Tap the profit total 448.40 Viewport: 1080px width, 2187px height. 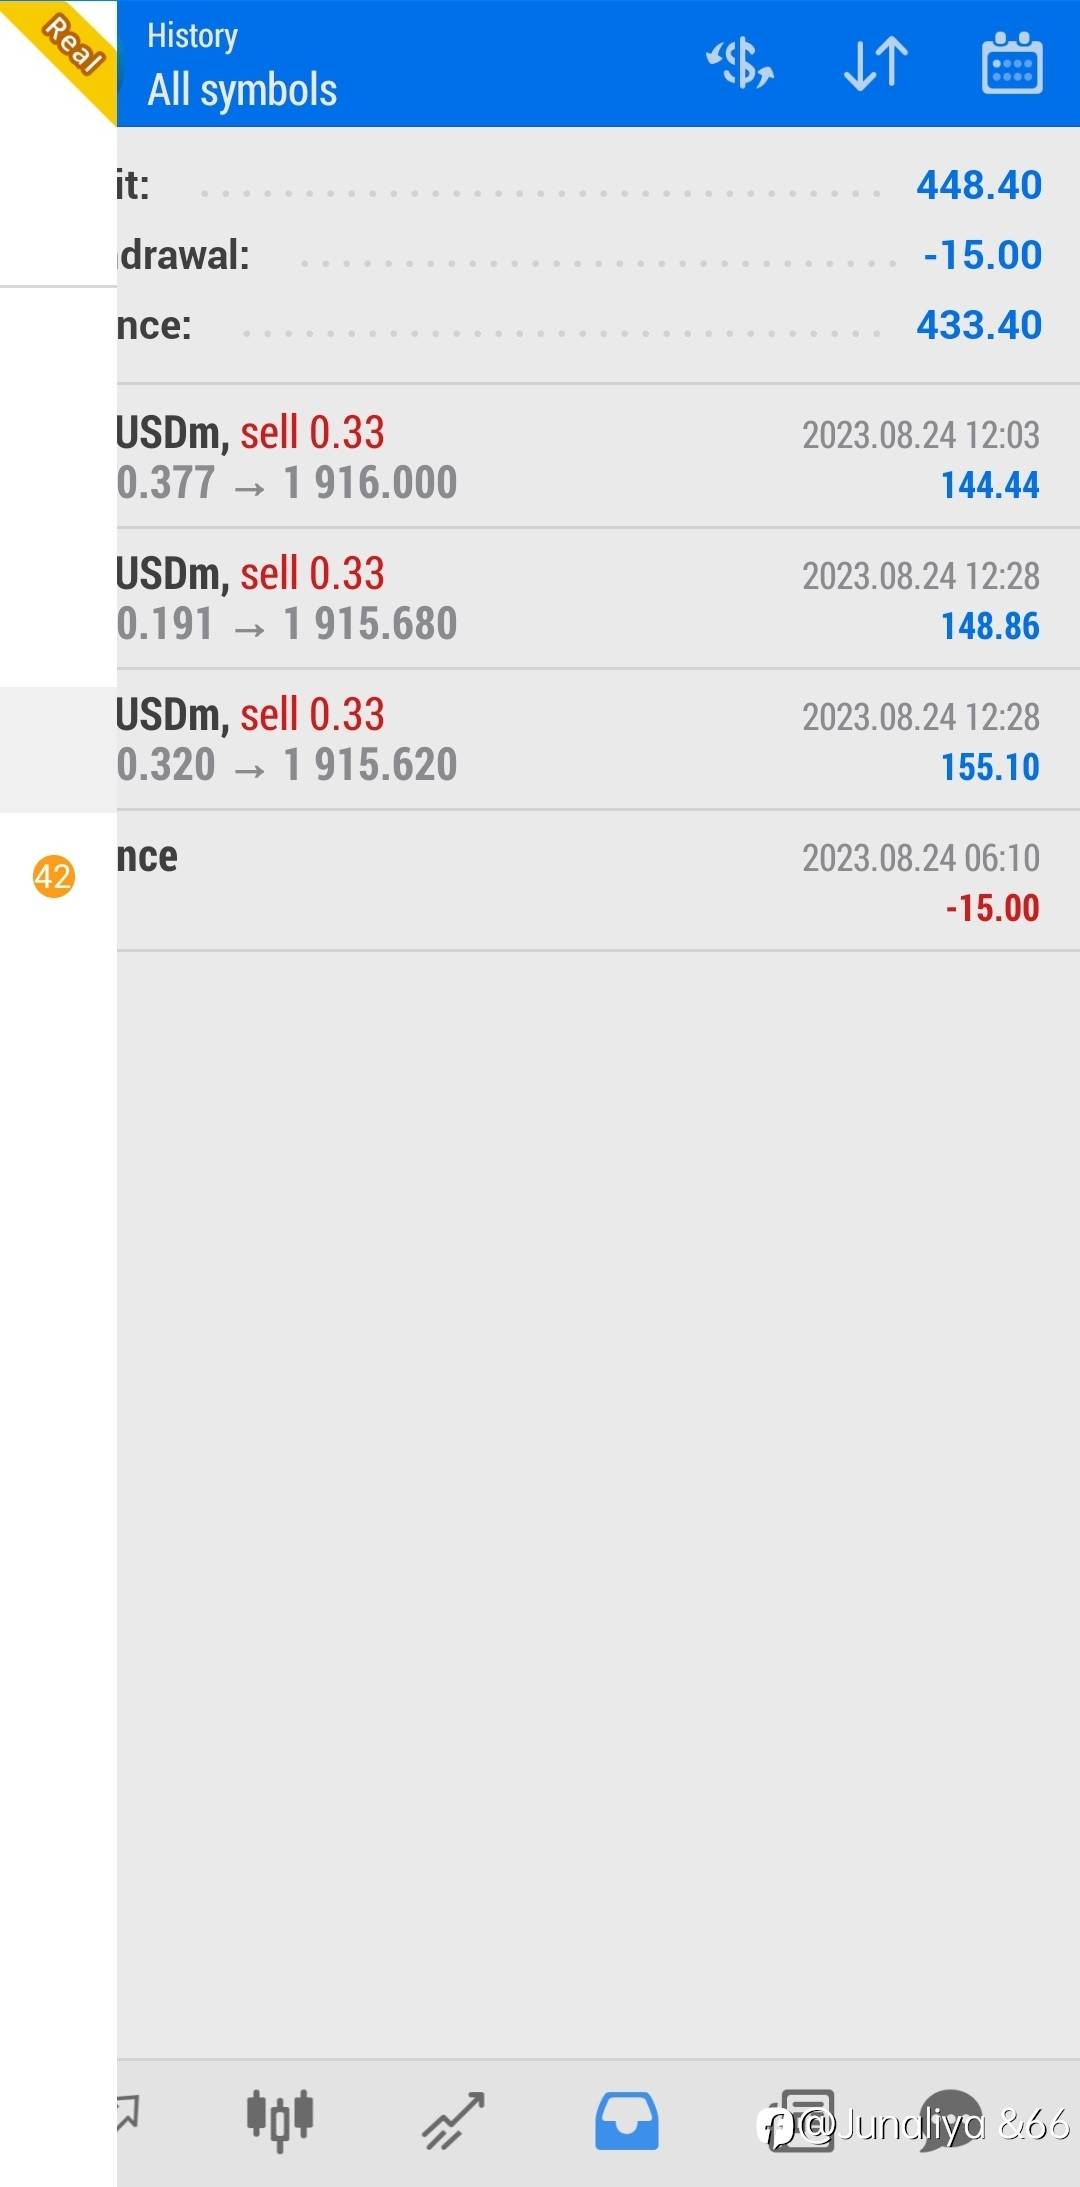(978, 185)
